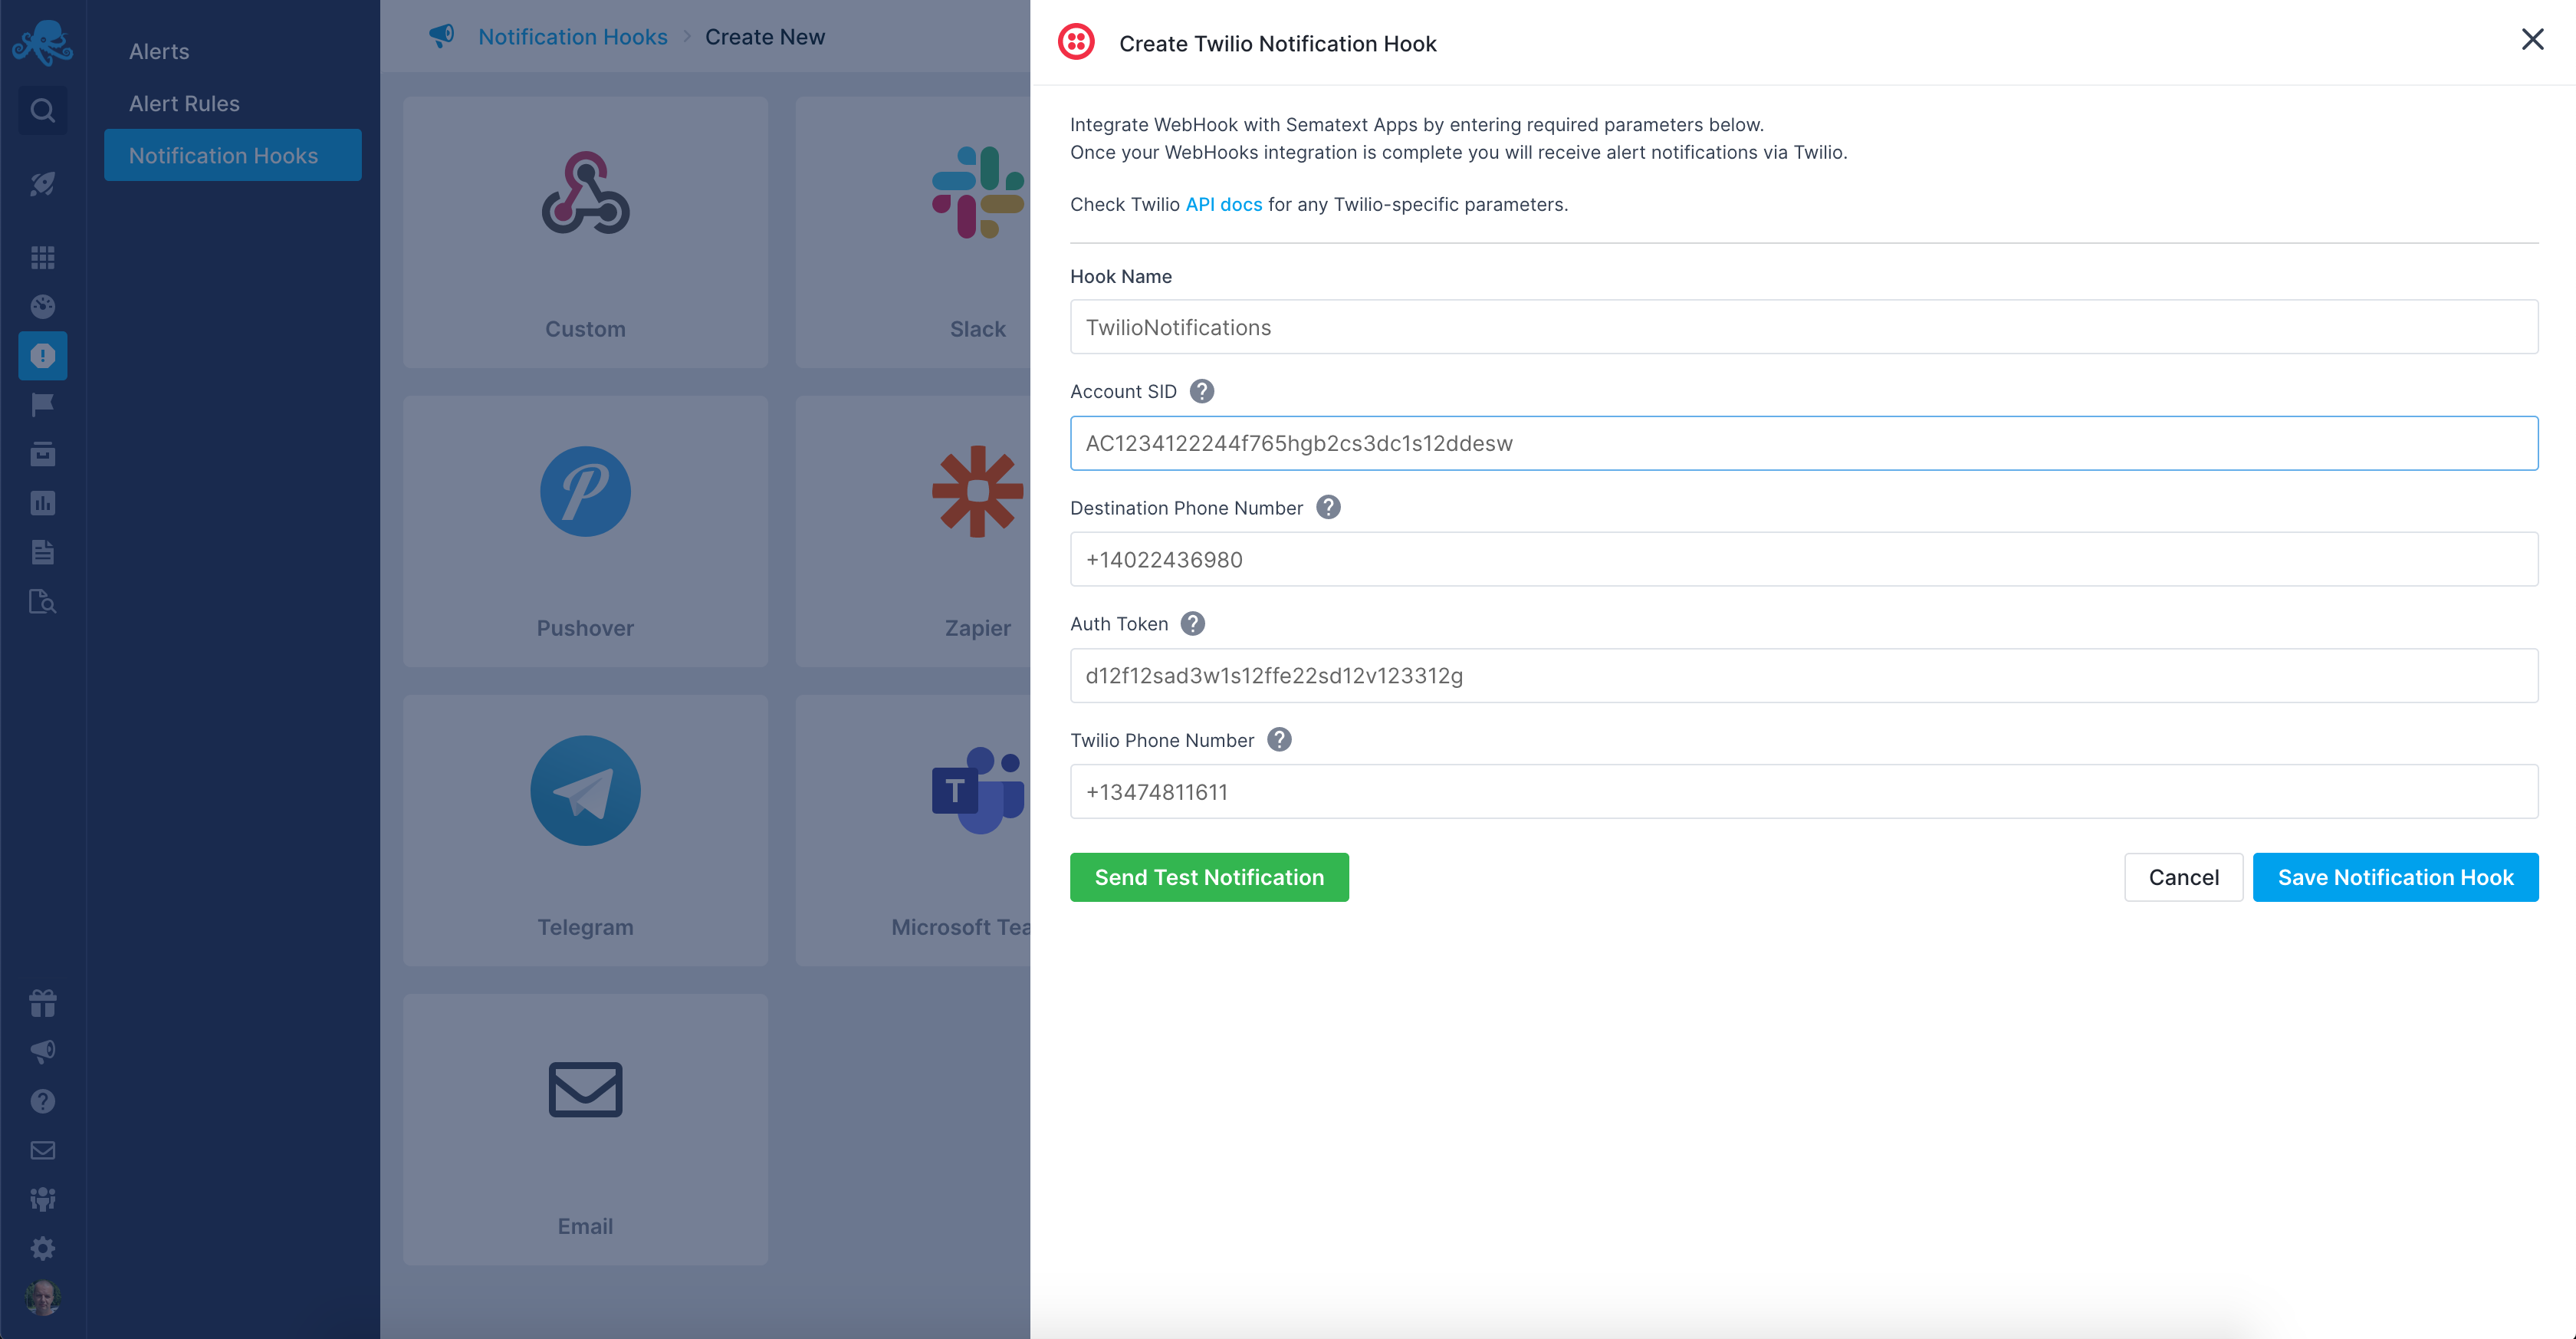Click the rocket launch icon
Screen dimensions: 2576x1339
42,183
